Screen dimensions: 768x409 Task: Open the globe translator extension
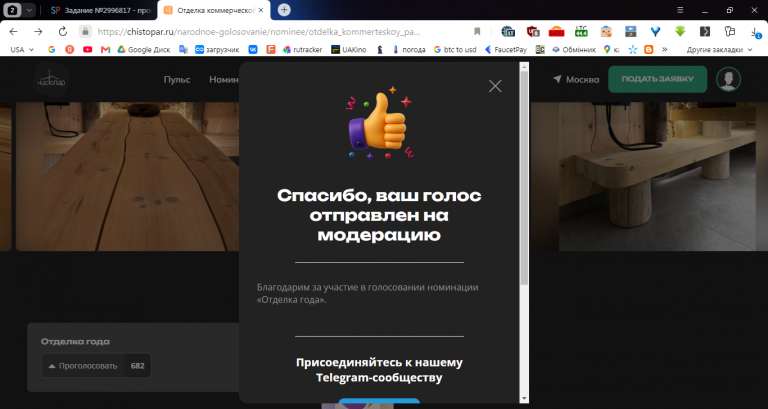point(508,31)
